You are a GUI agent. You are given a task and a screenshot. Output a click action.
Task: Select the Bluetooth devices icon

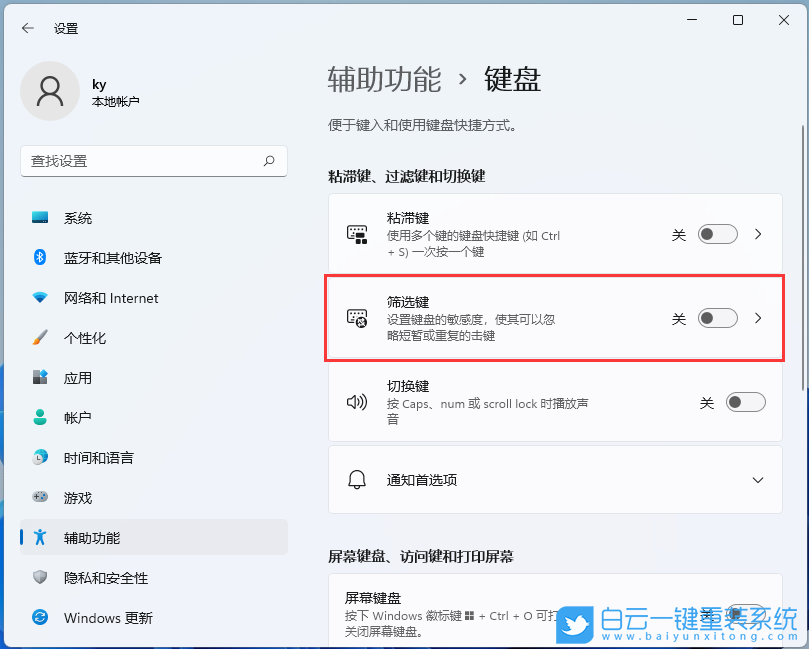[39, 257]
